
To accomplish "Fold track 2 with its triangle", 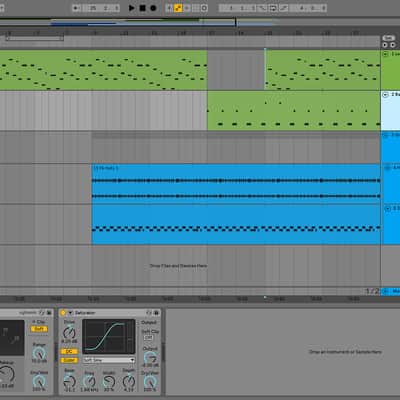I will [385, 95].
